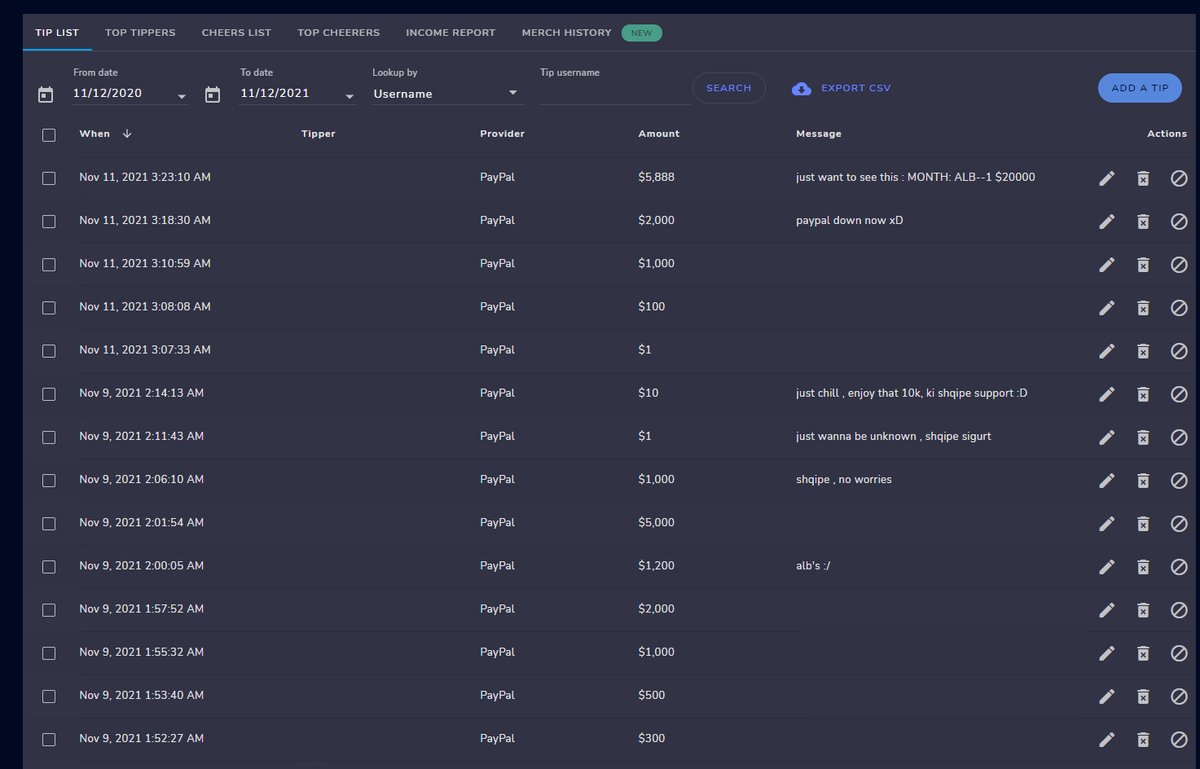The height and width of the screenshot is (769, 1200).
Task: Open the Lookup by Username dropdown
Action: click(x=447, y=93)
